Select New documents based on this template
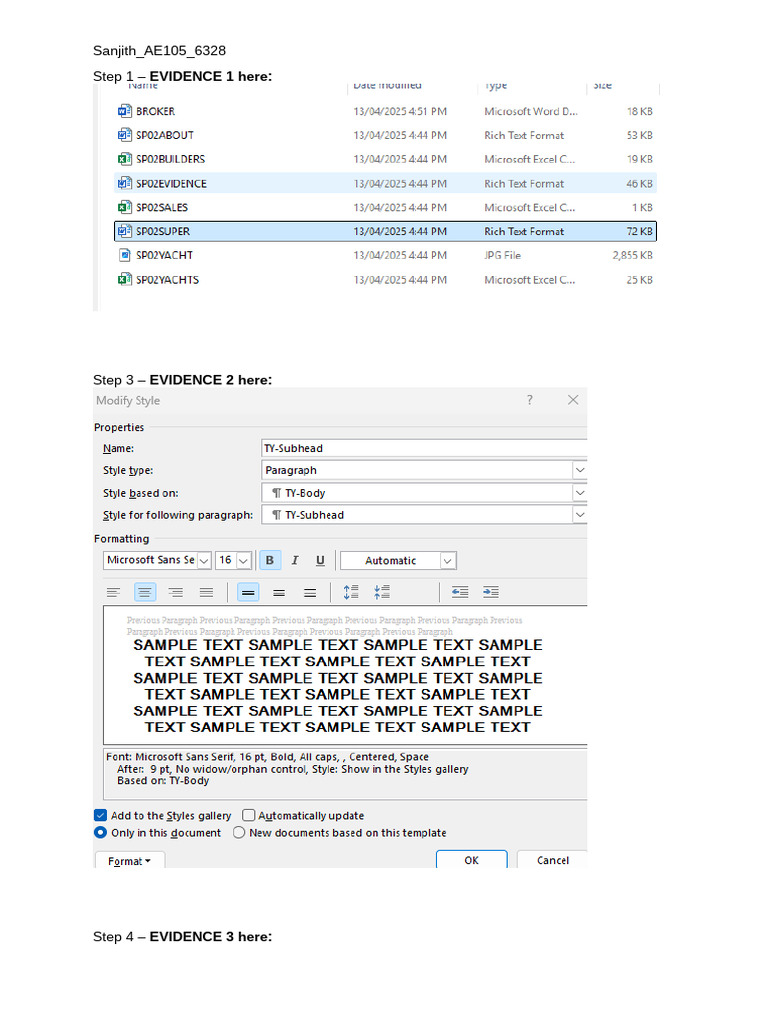This screenshot has height=1024, width=768. [239, 833]
